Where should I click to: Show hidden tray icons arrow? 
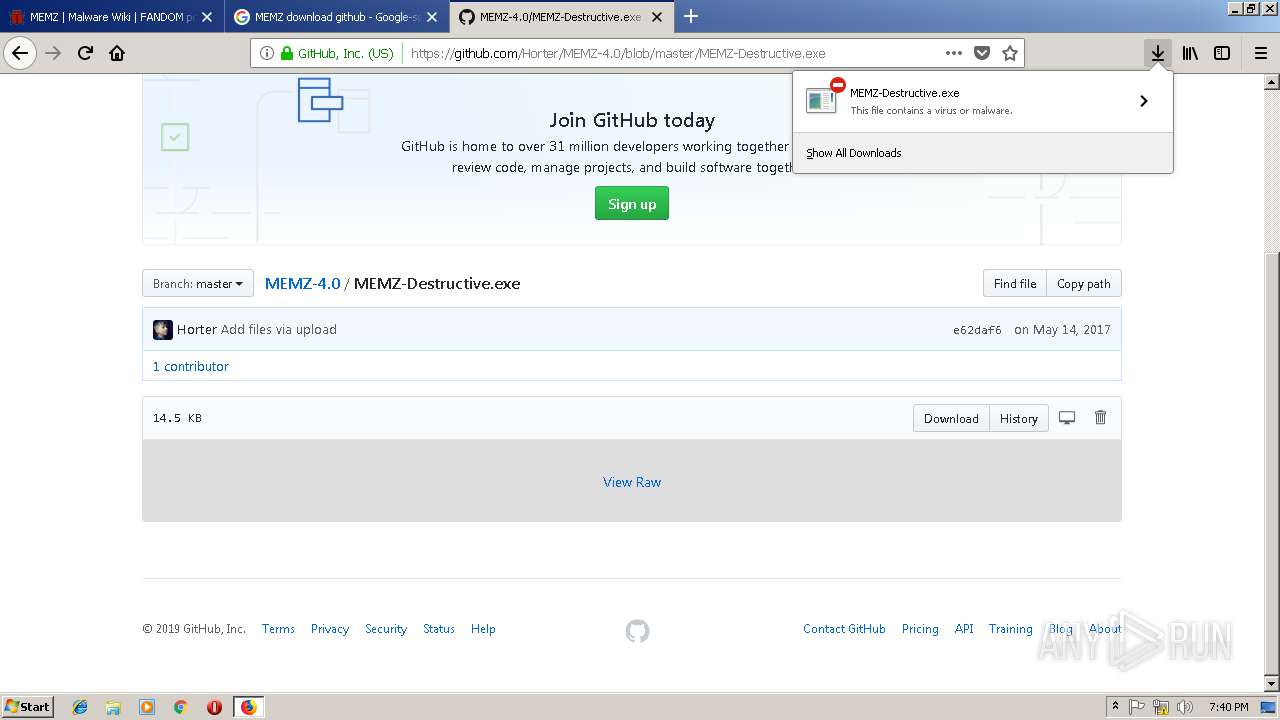(x=1115, y=706)
